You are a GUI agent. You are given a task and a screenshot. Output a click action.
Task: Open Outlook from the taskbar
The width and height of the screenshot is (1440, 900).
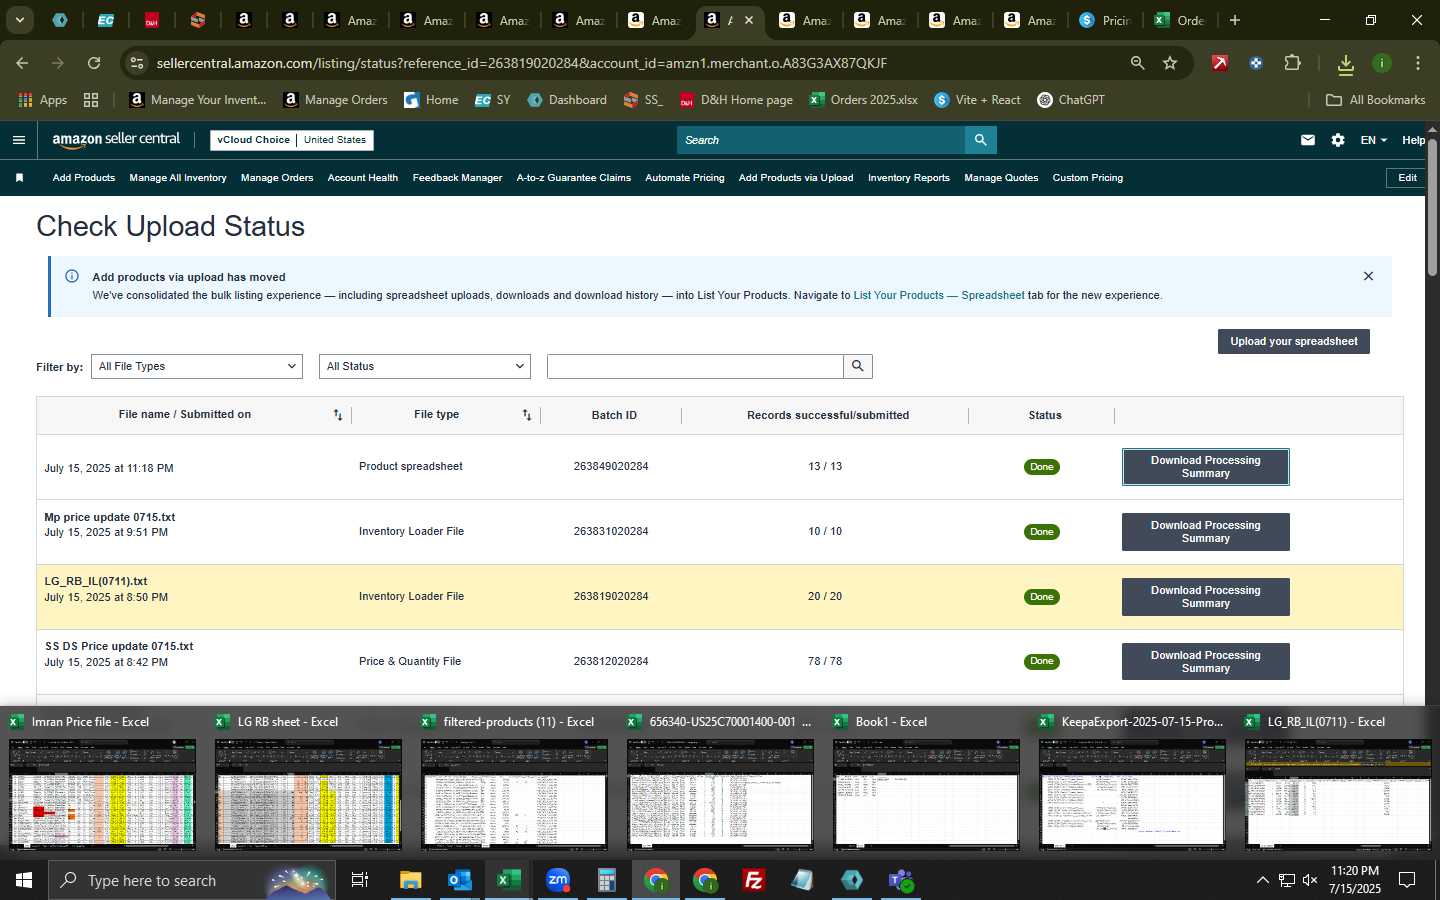tap(460, 880)
